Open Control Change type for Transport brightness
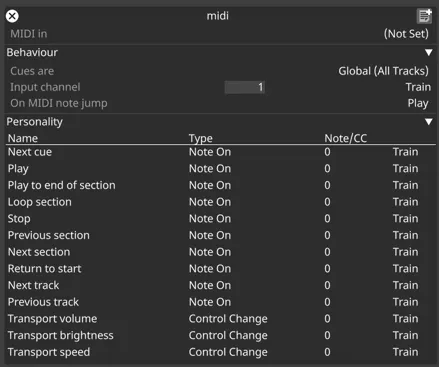The width and height of the screenshot is (439, 367). 228,336
